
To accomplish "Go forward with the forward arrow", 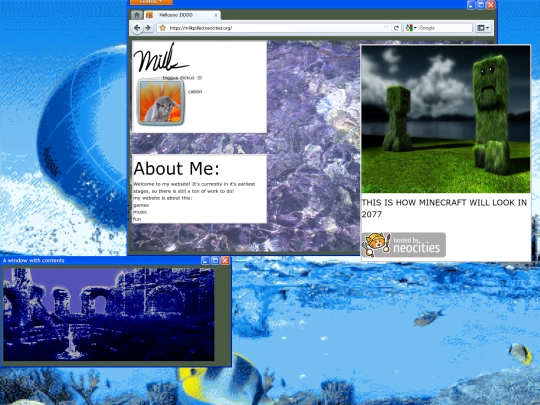I will tap(148, 28).
